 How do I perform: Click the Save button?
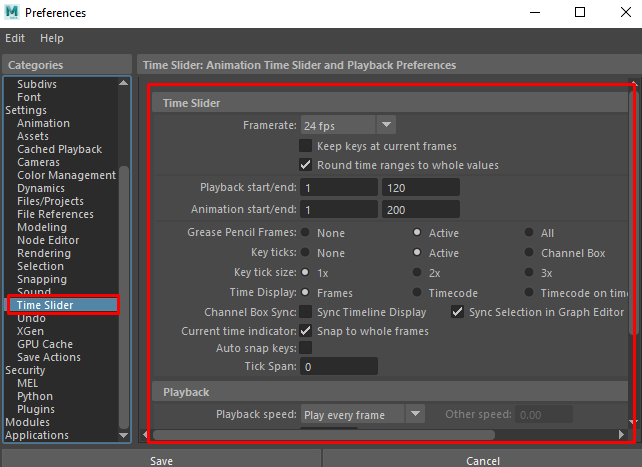[x=160, y=460]
